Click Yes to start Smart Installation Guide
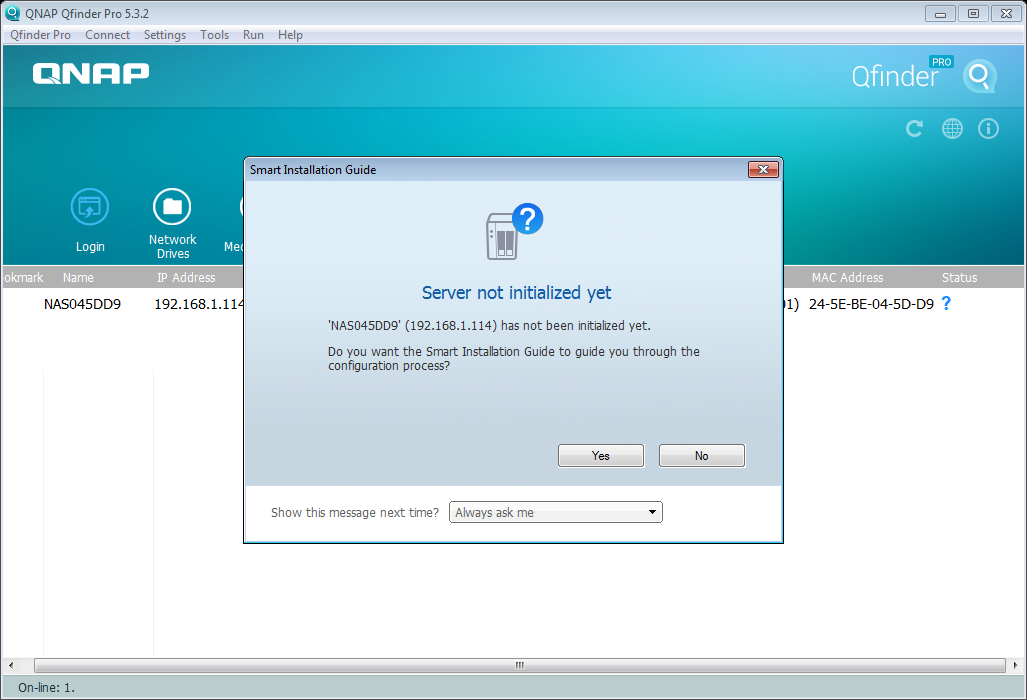Image resolution: width=1027 pixels, height=700 pixels. [x=601, y=456]
